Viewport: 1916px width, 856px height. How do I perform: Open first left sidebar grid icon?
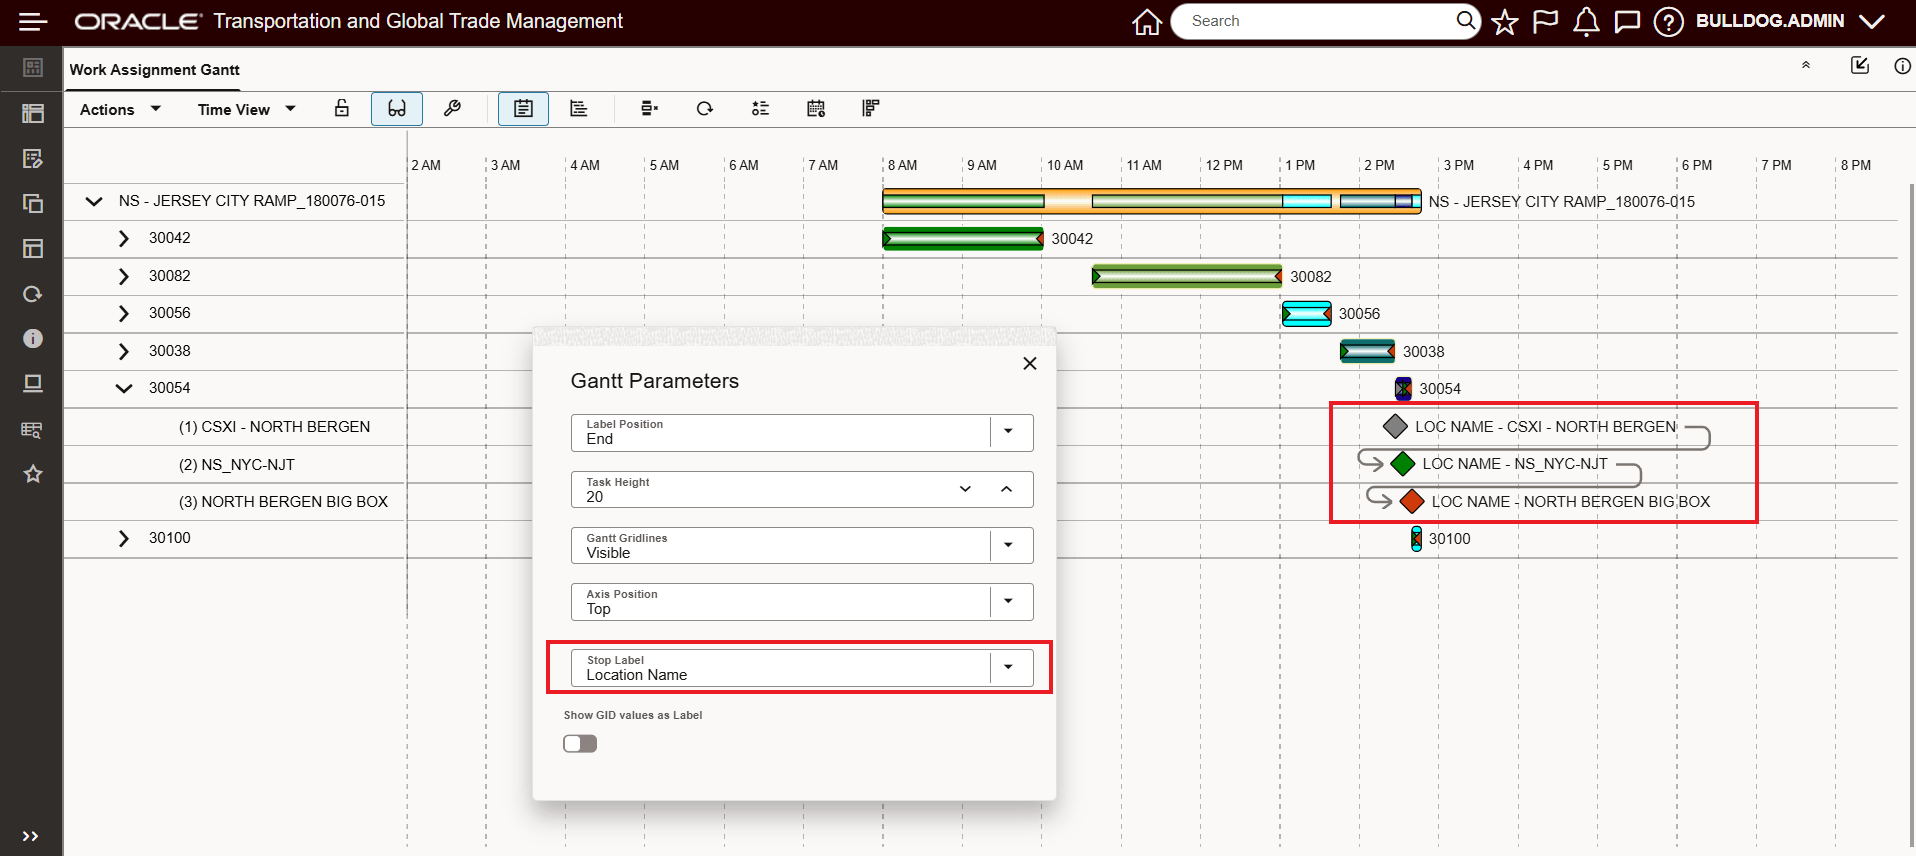[x=33, y=67]
